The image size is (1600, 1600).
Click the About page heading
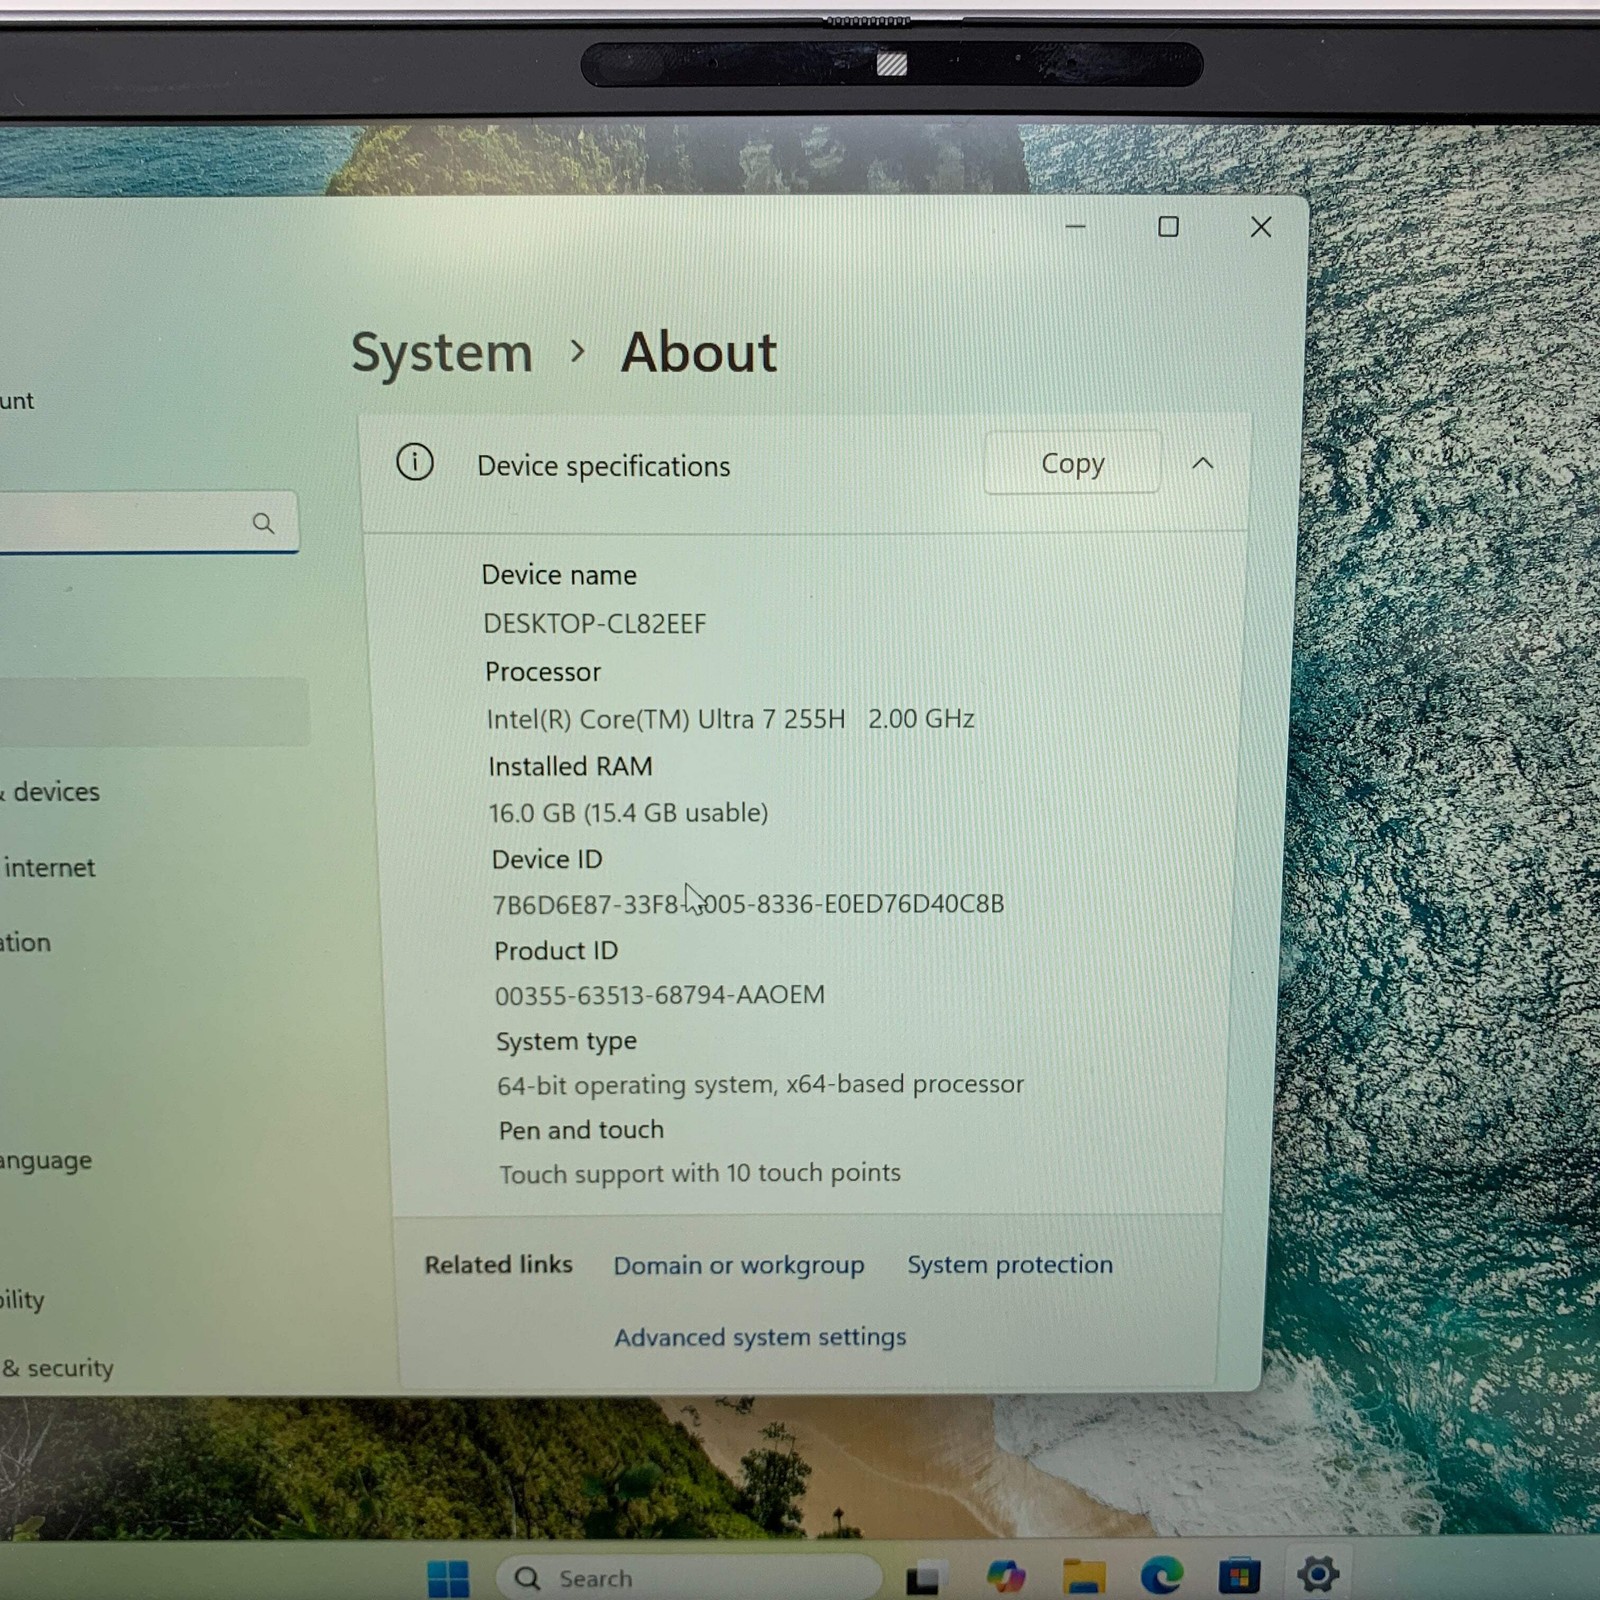pyautogui.click(x=699, y=352)
